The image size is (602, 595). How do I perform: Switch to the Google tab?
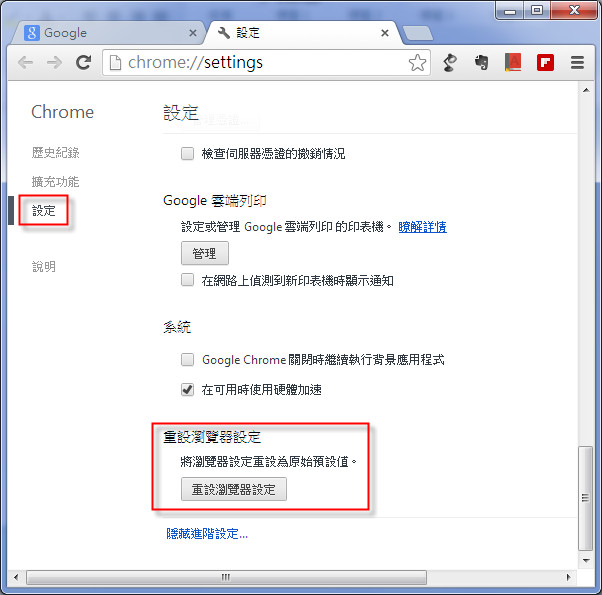[x=108, y=33]
